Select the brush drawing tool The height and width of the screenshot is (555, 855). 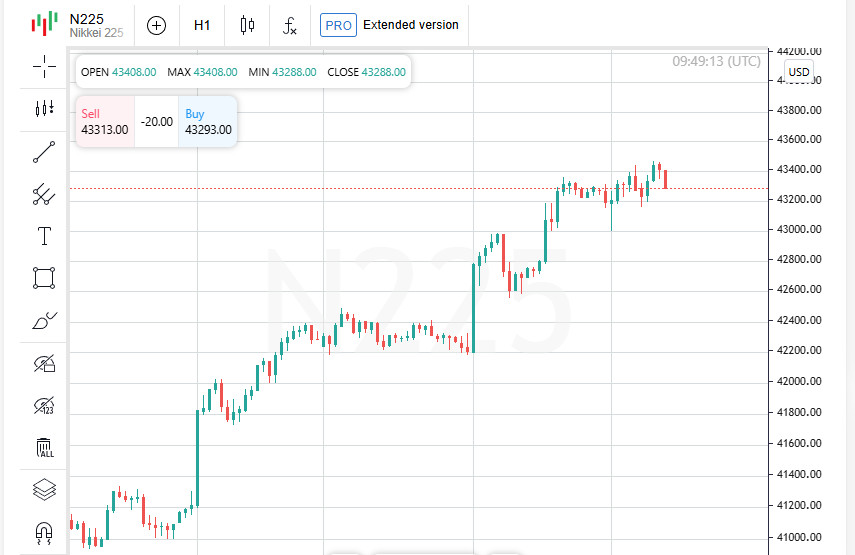(x=44, y=321)
